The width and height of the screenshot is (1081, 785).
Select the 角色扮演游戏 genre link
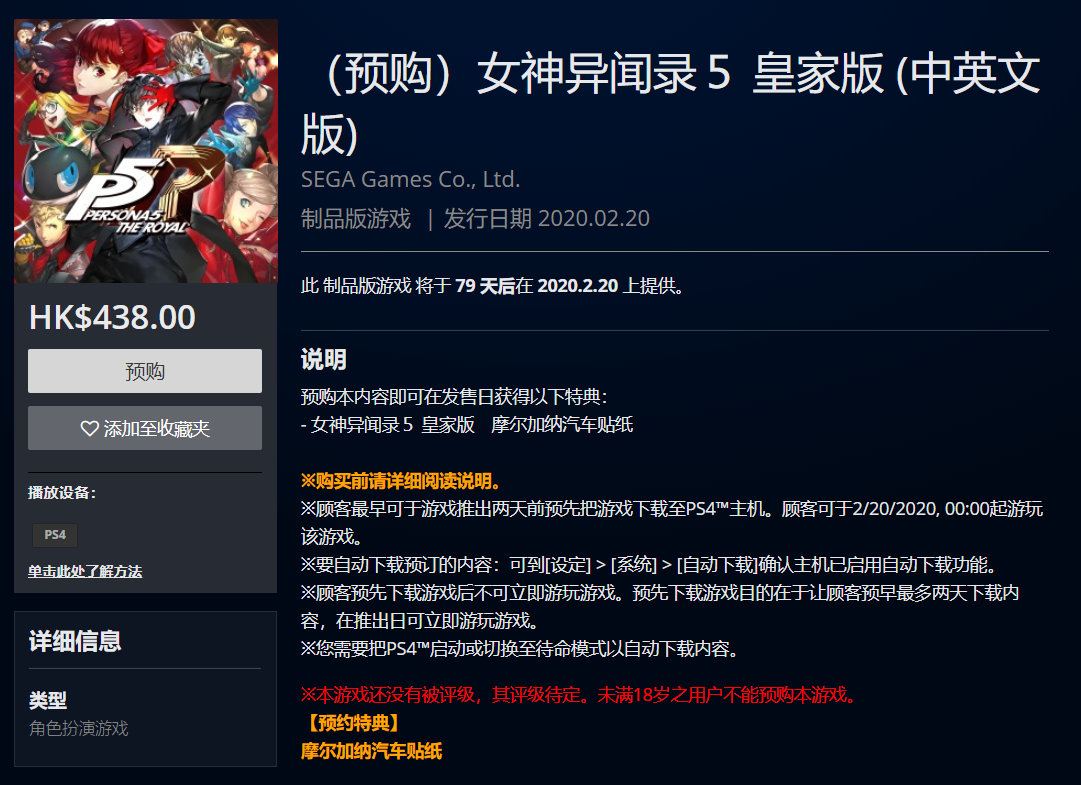point(79,728)
